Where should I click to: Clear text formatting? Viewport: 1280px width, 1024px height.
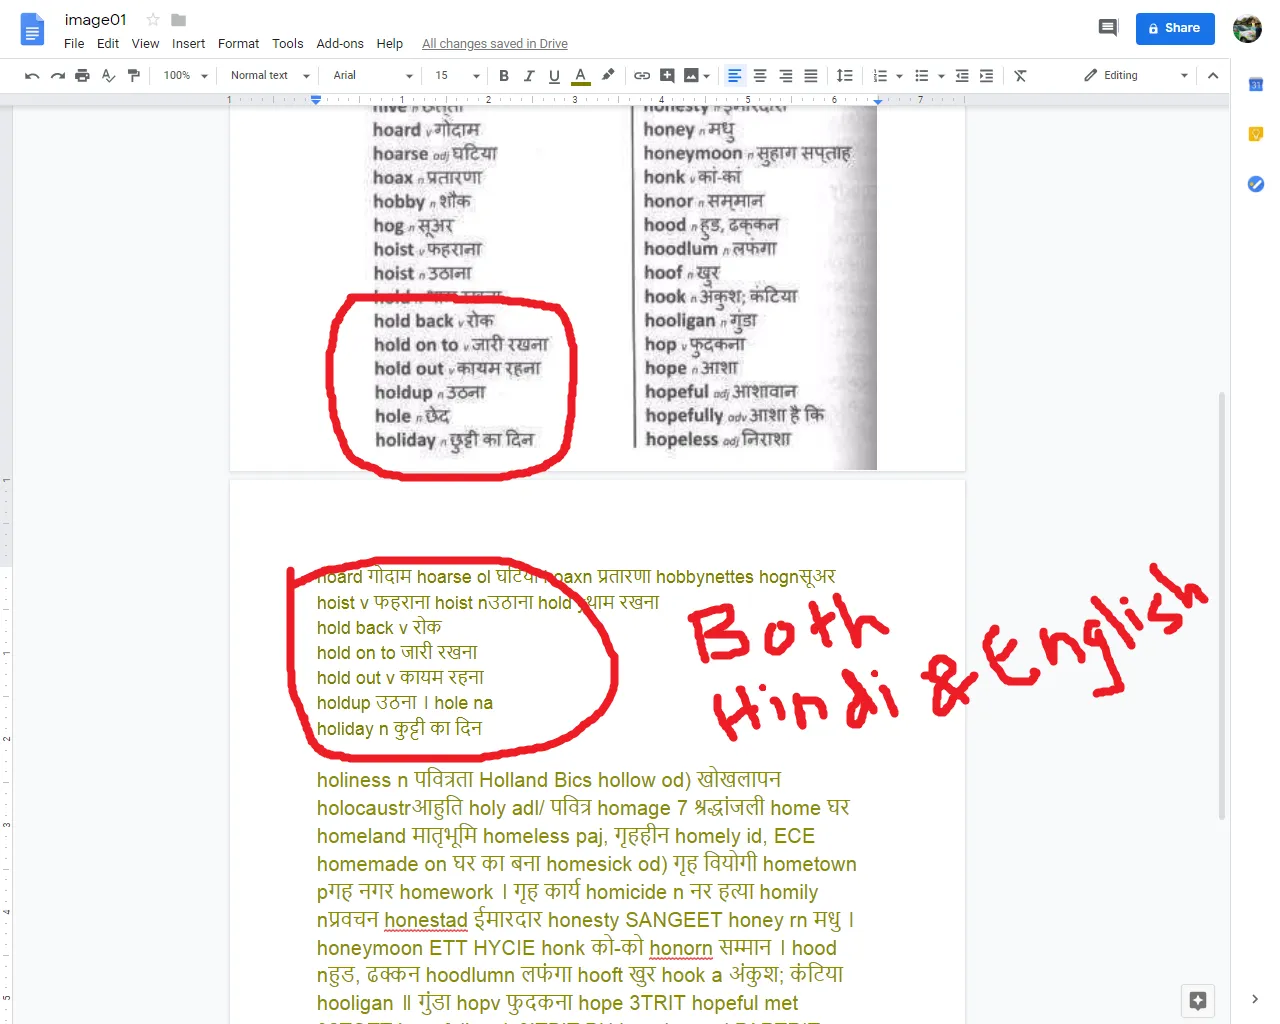coord(1020,76)
